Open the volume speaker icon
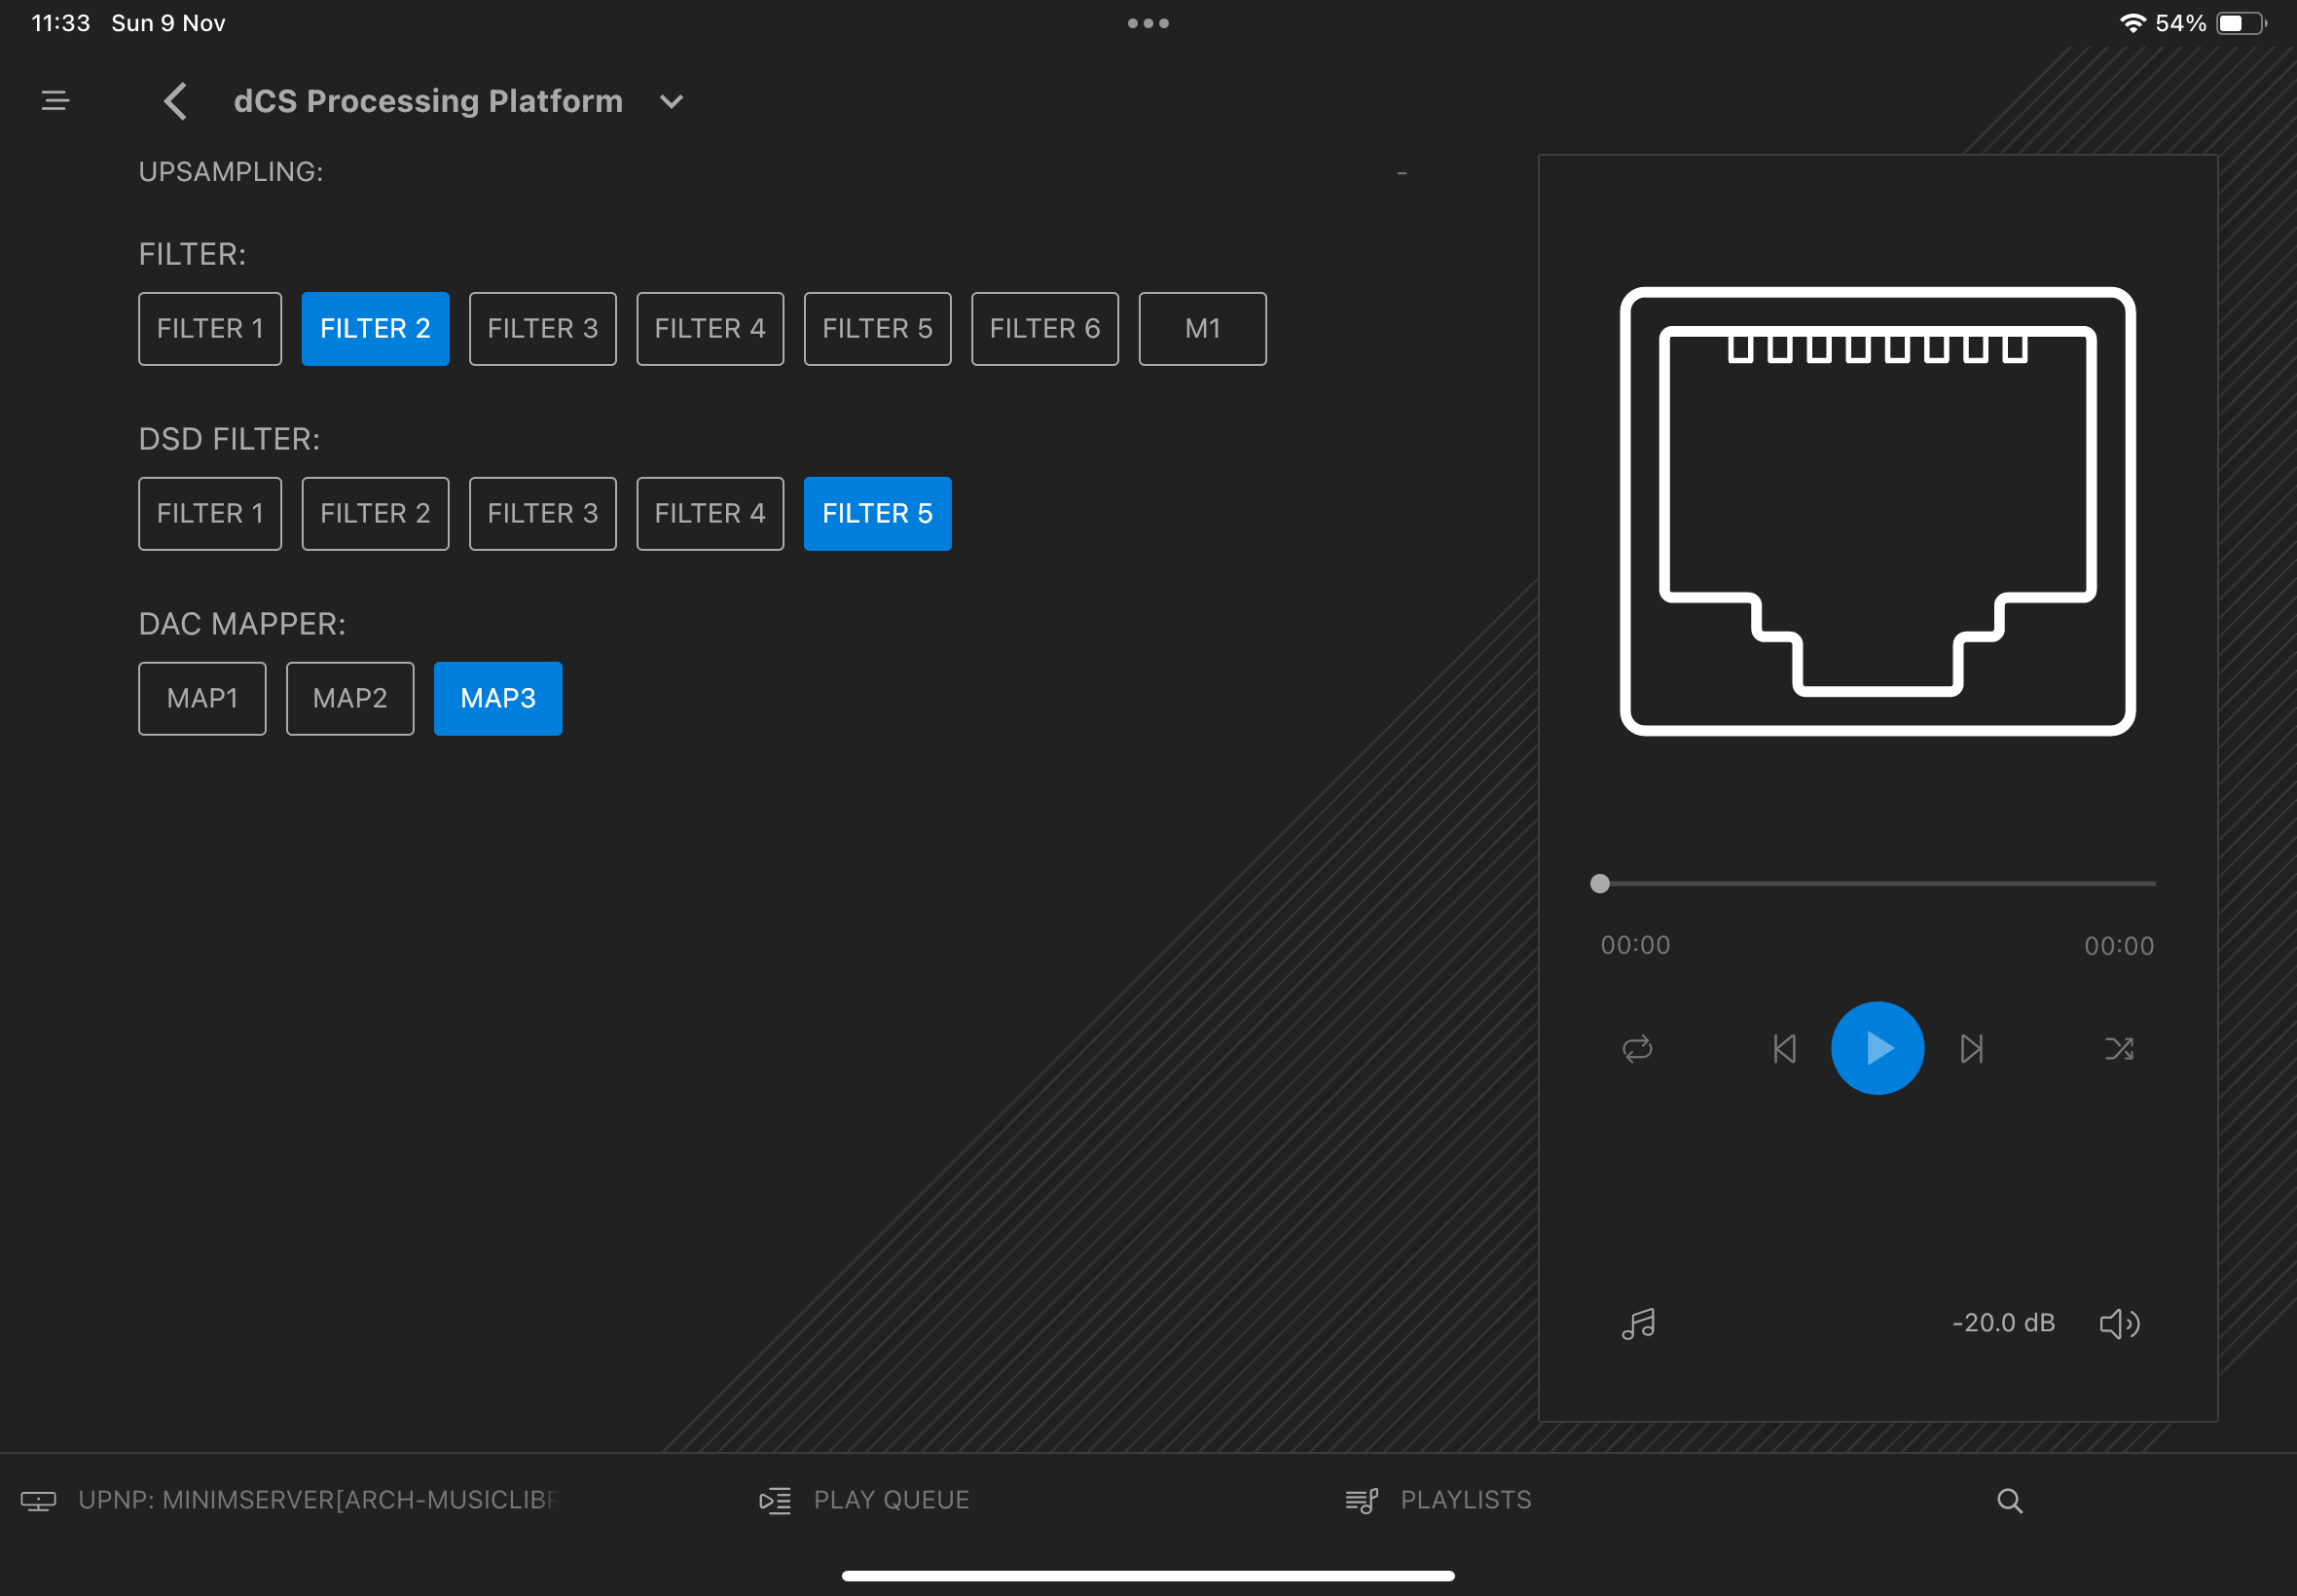This screenshot has width=2297, height=1596. click(x=2119, y=1324)
